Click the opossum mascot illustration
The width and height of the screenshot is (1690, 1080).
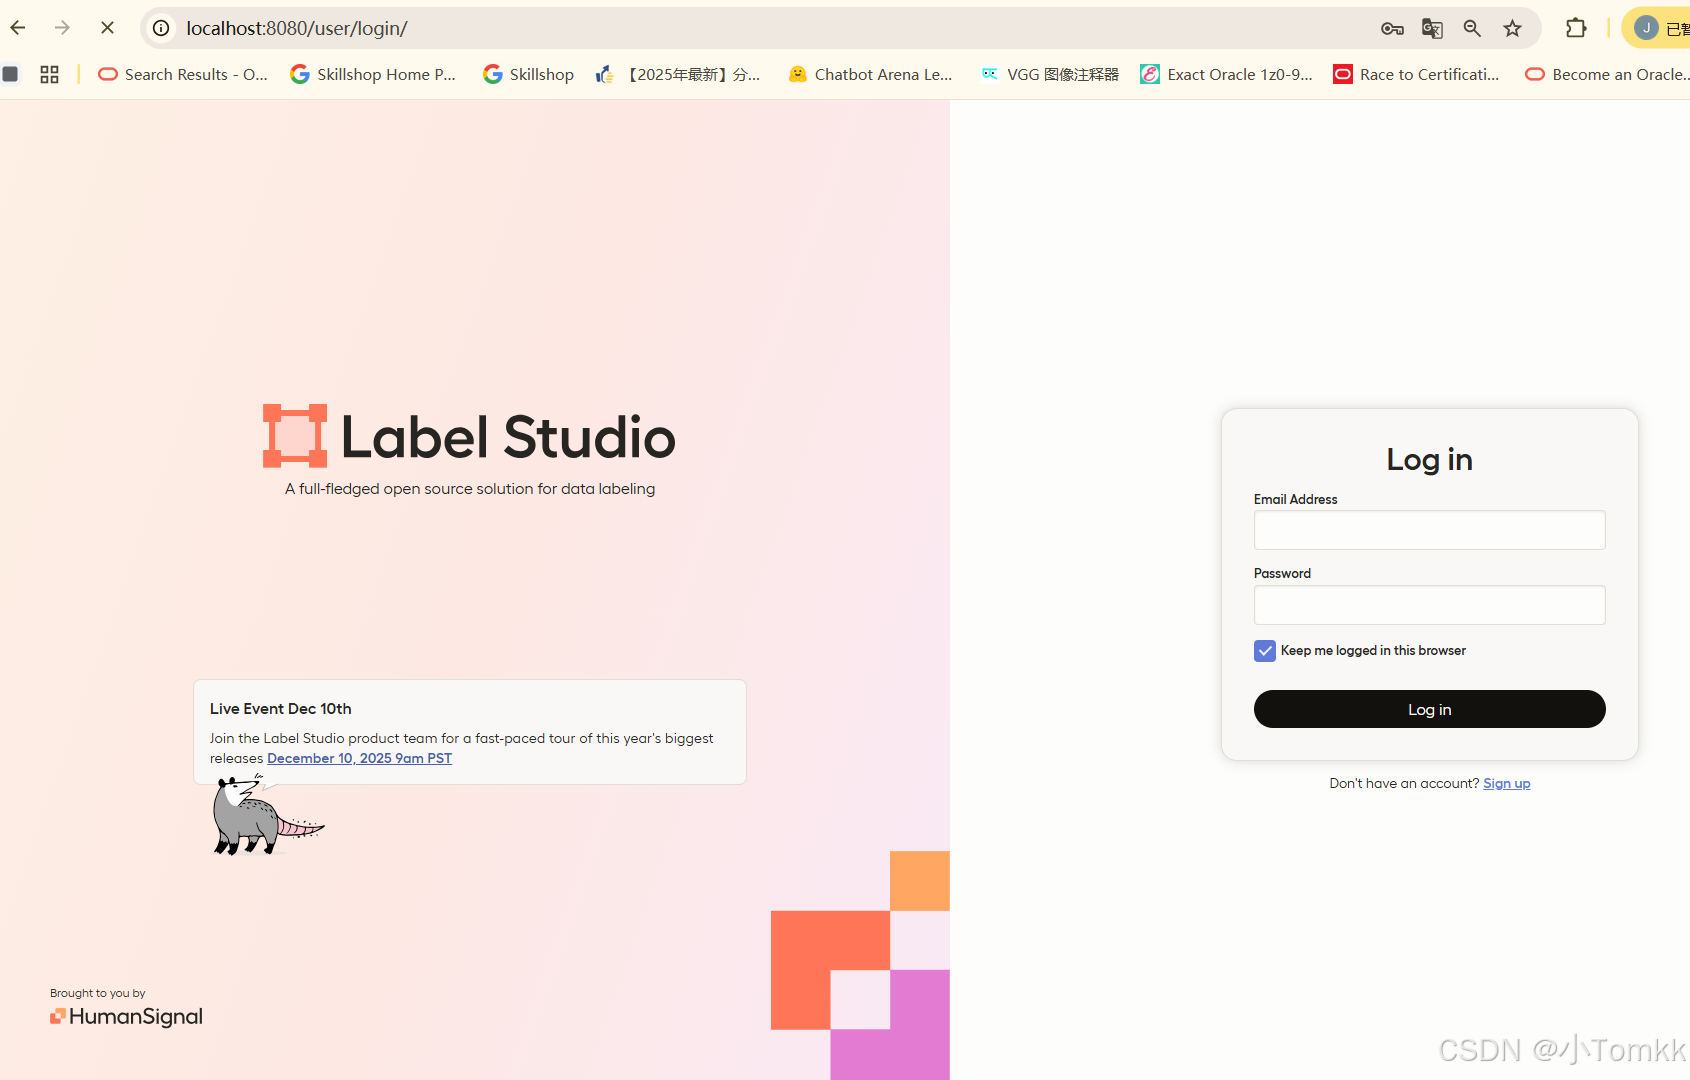(266, 816)
